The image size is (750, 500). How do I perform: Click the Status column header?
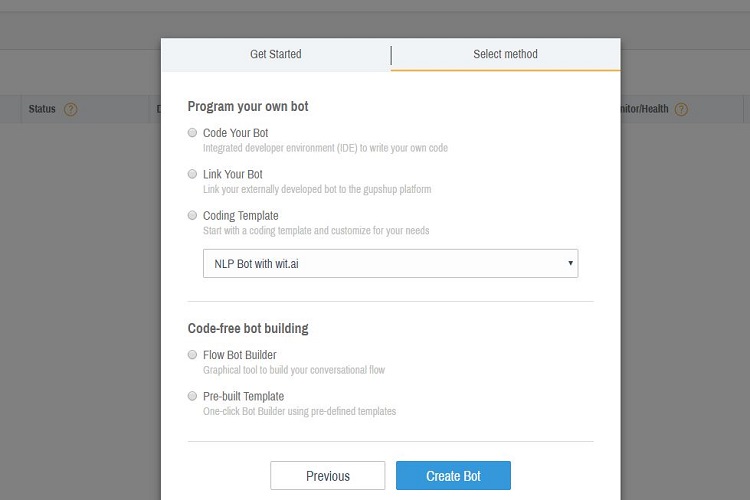click(x=42, y=109)
